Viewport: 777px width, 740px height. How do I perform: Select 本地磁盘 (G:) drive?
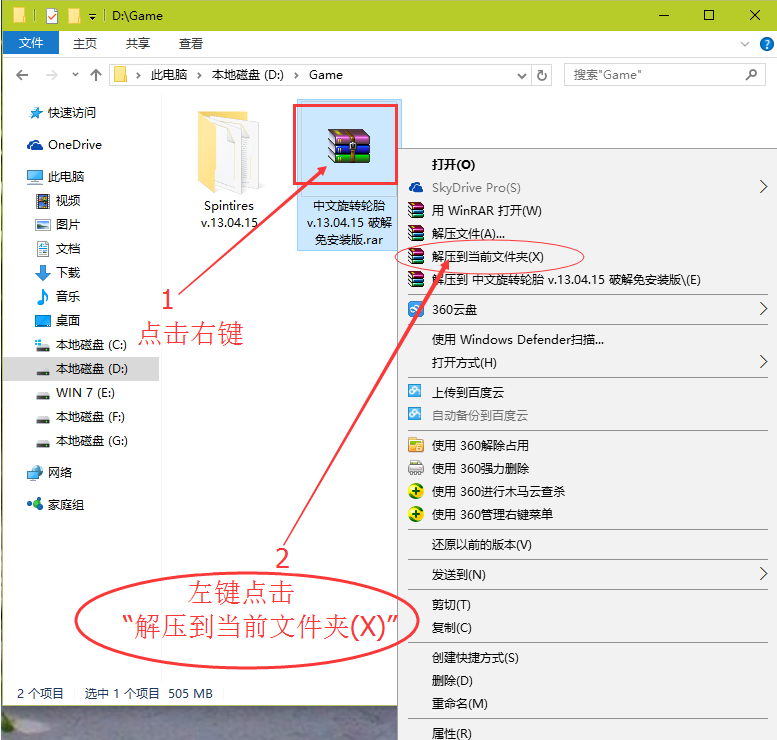point(81,441)
